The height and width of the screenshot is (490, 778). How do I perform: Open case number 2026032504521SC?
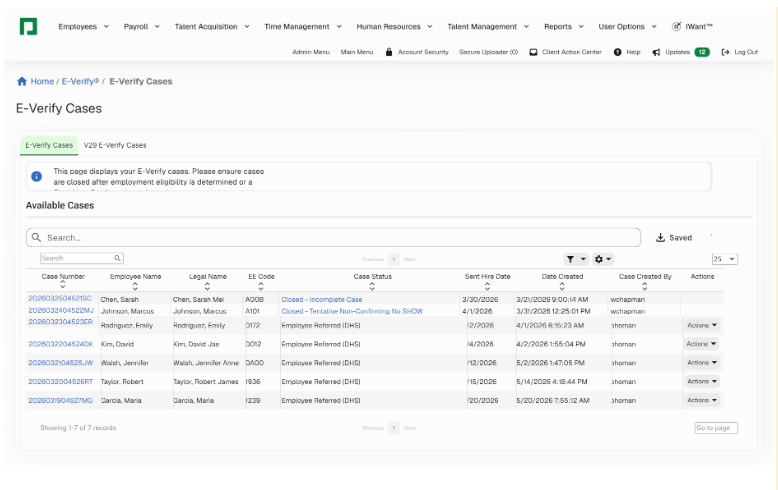pos(60,298)
